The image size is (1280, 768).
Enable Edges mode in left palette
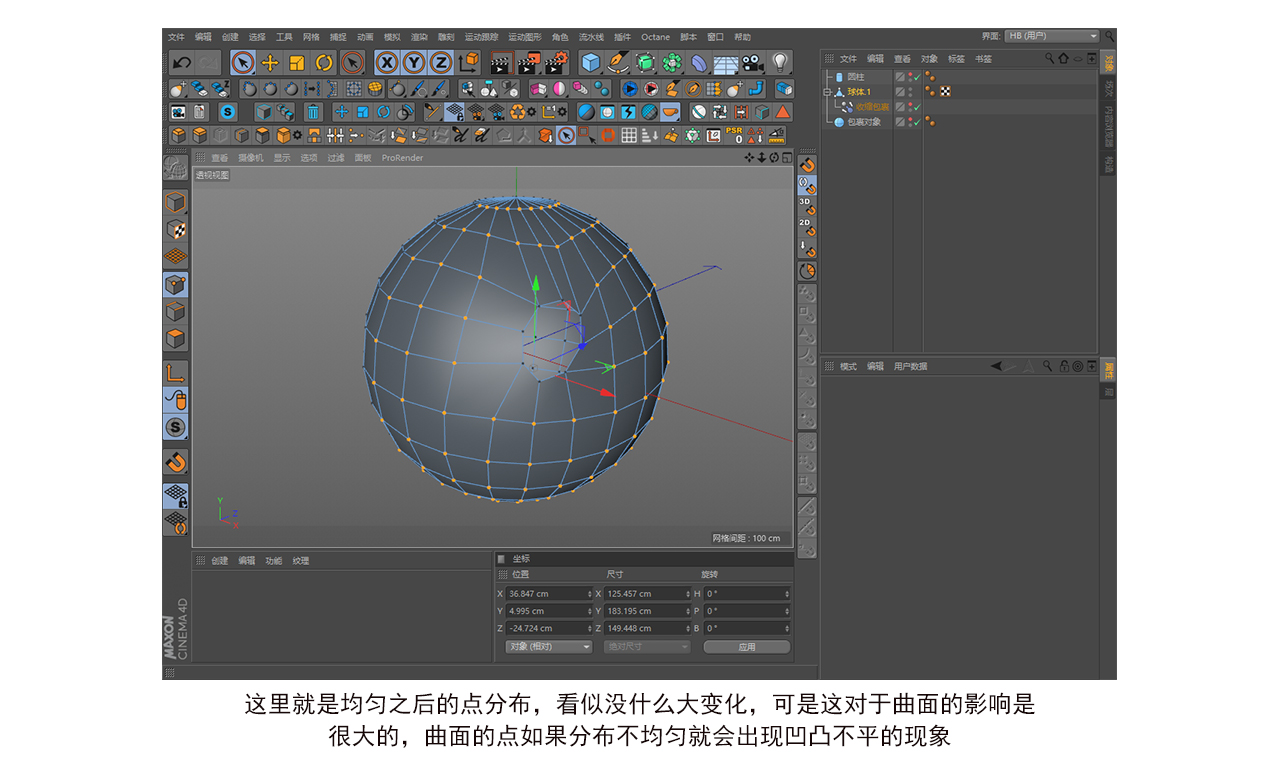click(x=176, y=311)
